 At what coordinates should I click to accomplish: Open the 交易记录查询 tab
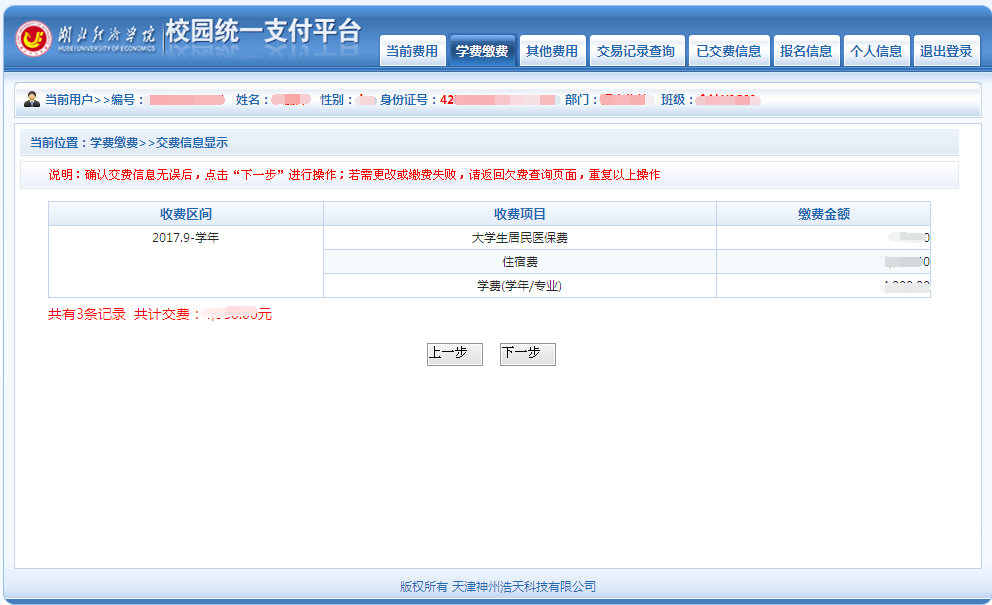[636, 51]
